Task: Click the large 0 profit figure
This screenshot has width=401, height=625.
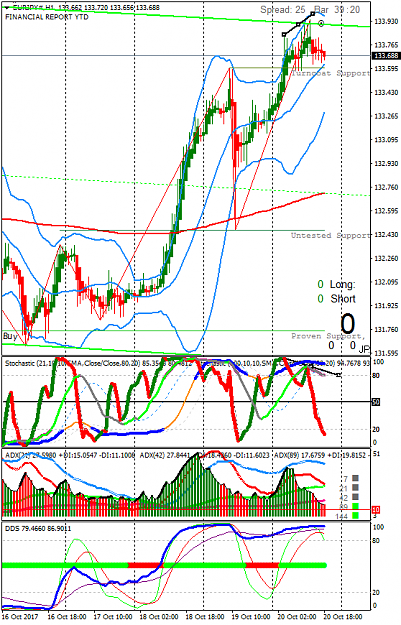Action: (348, 324)
